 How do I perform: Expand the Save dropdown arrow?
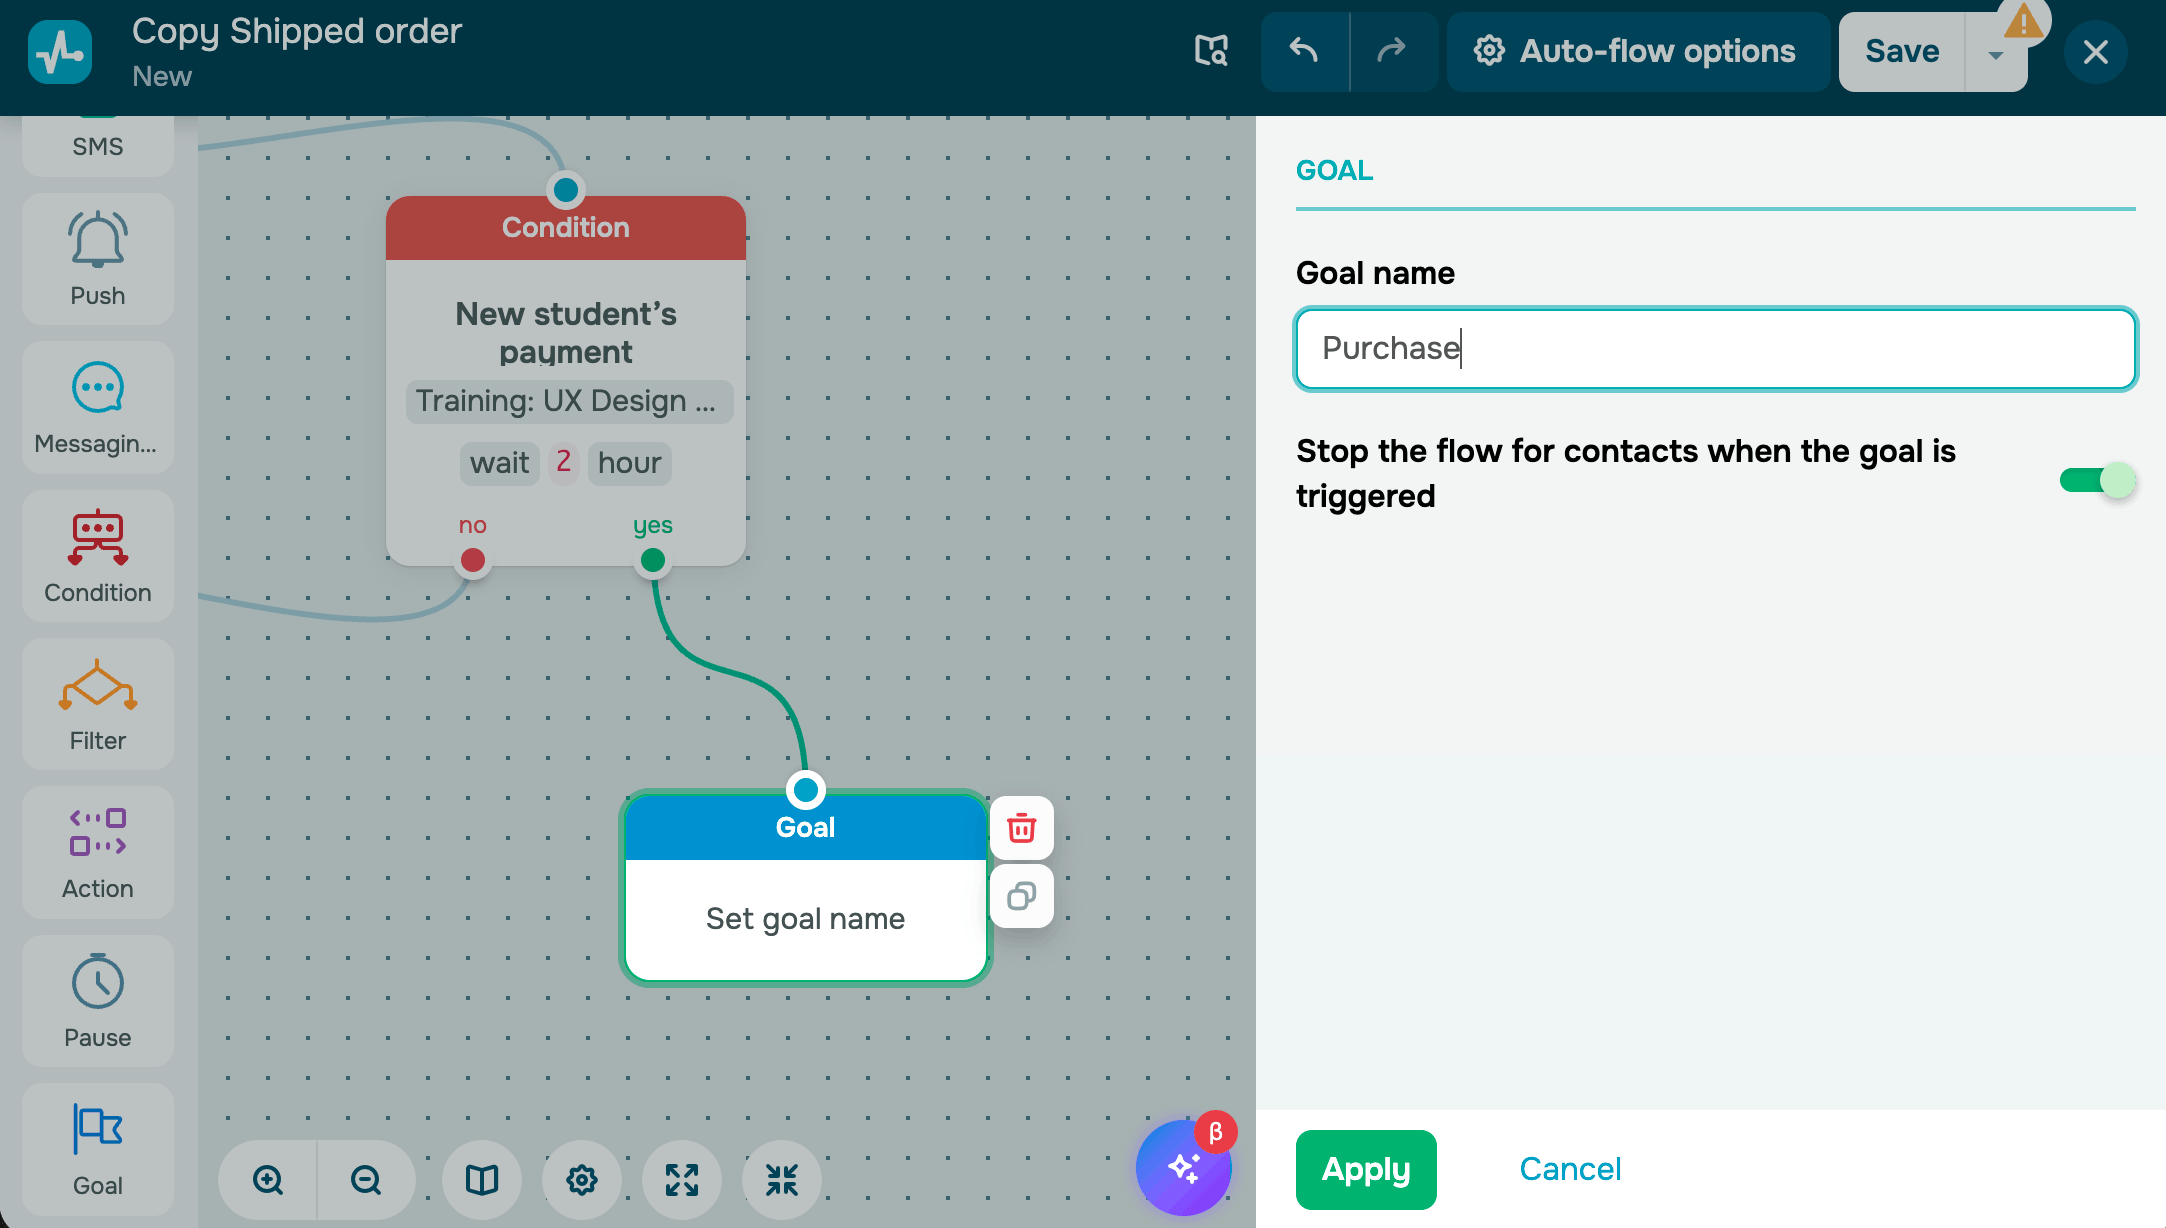(x=1996, y=54)
